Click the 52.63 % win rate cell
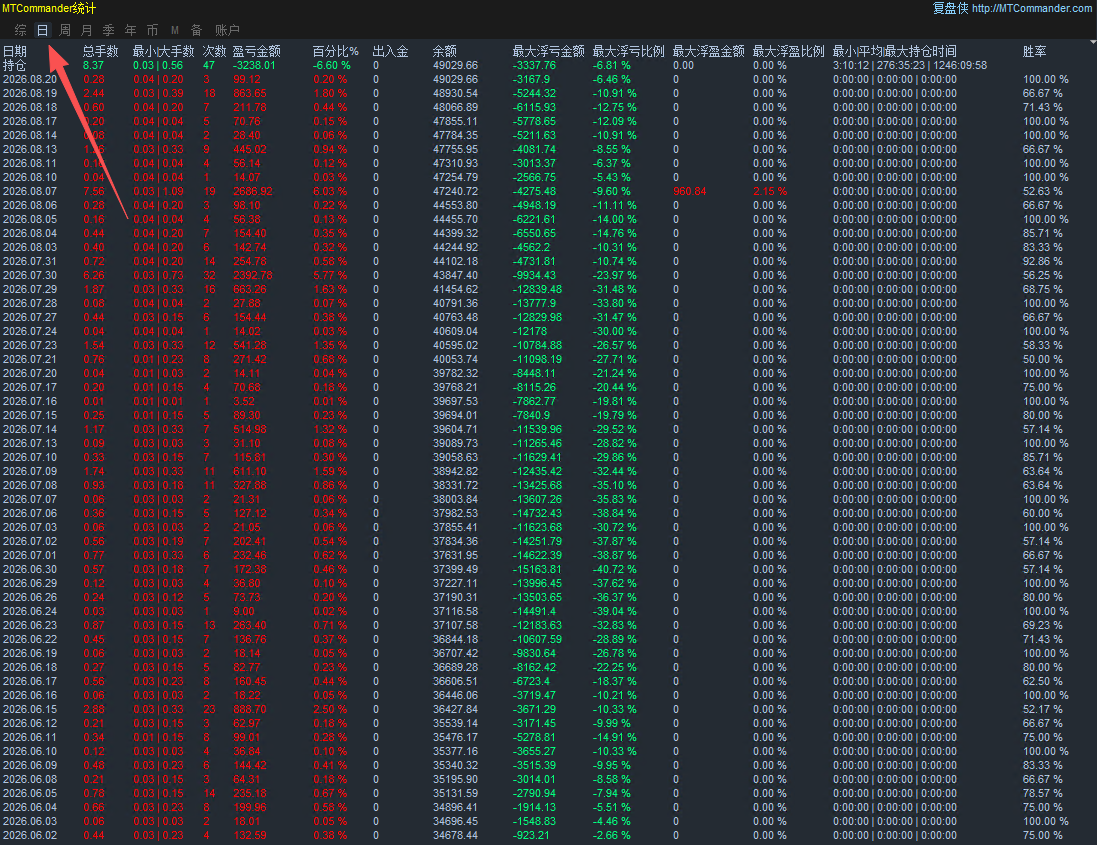Screen dimensions: 1097x845 coord(1042,191)
